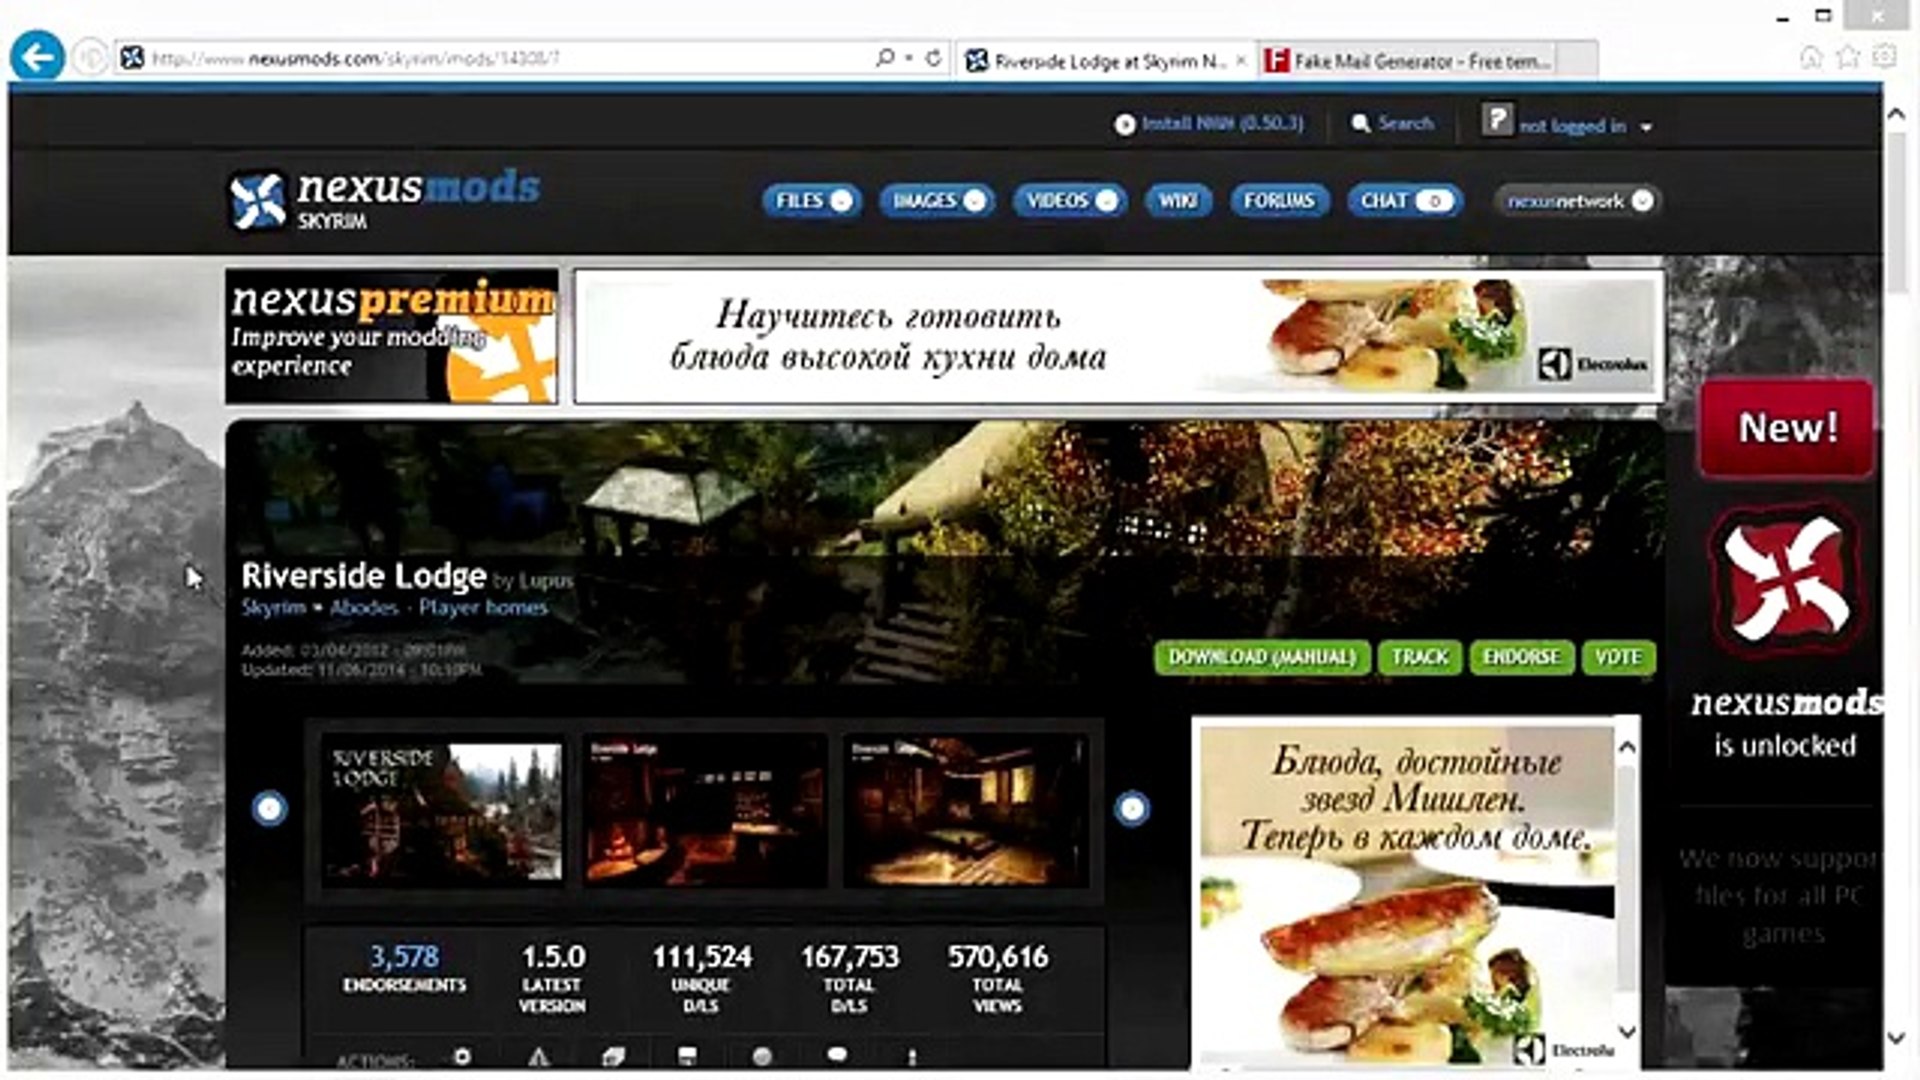Image resolution: width=1920 pixels, height=1080 pixels.
Task: Switch to the Fake Mail Generator tab
Action: pyautogui.click(x=1408, y=61)
